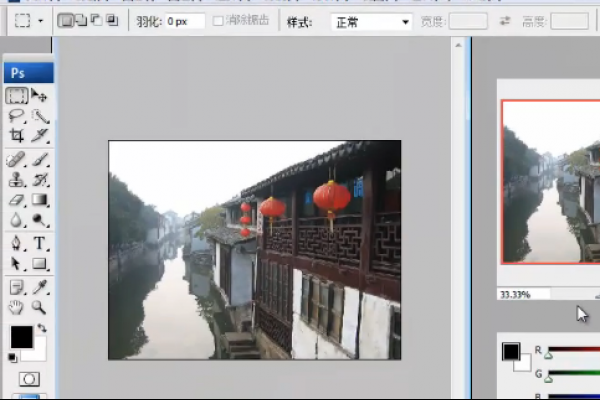Screen dimensions: 600x400
Task: Click the Color panel background swatch
Action: [x=525, y=364]
